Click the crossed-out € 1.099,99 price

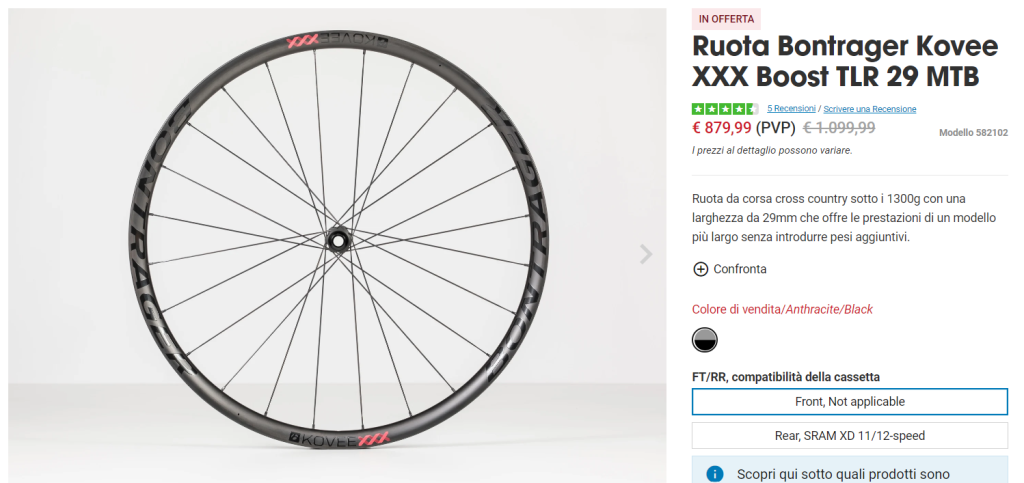pos(839,128)
